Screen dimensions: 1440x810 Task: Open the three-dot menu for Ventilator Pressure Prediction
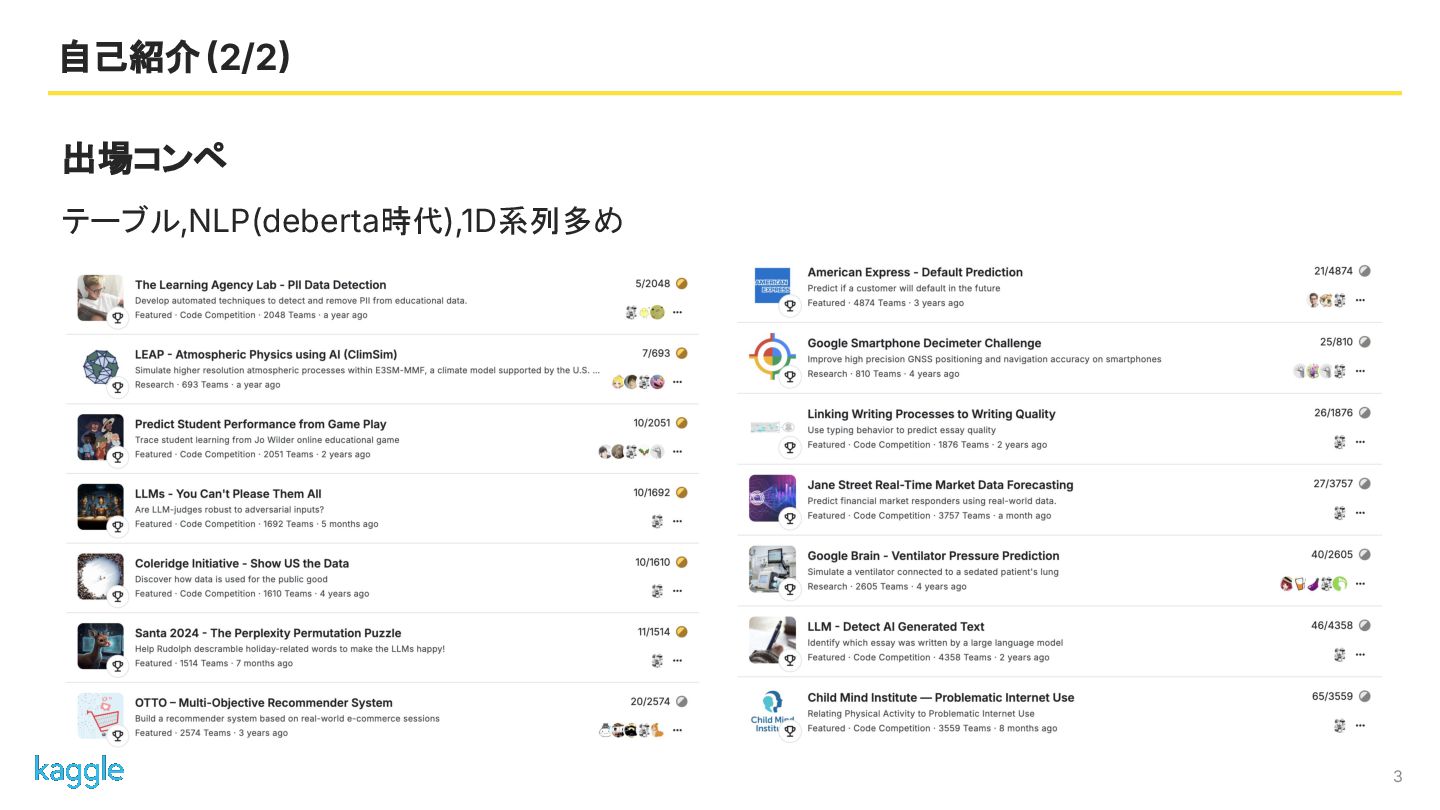tap(1360, 584)
